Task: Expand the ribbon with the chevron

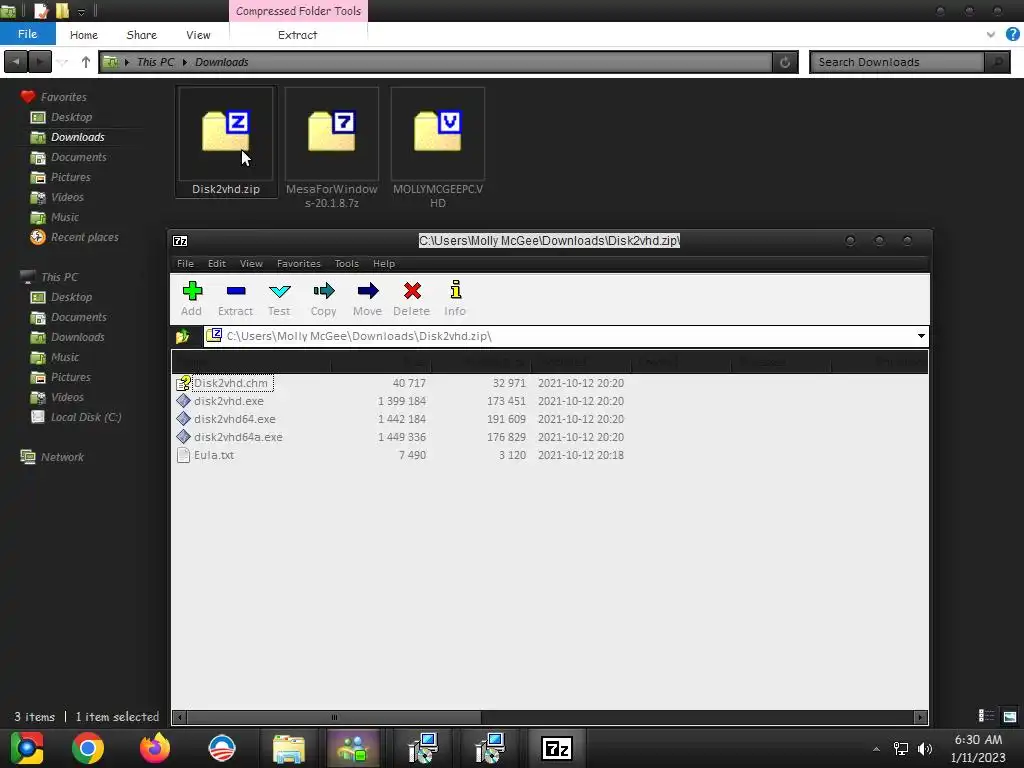Action: (x=991, y=35)
